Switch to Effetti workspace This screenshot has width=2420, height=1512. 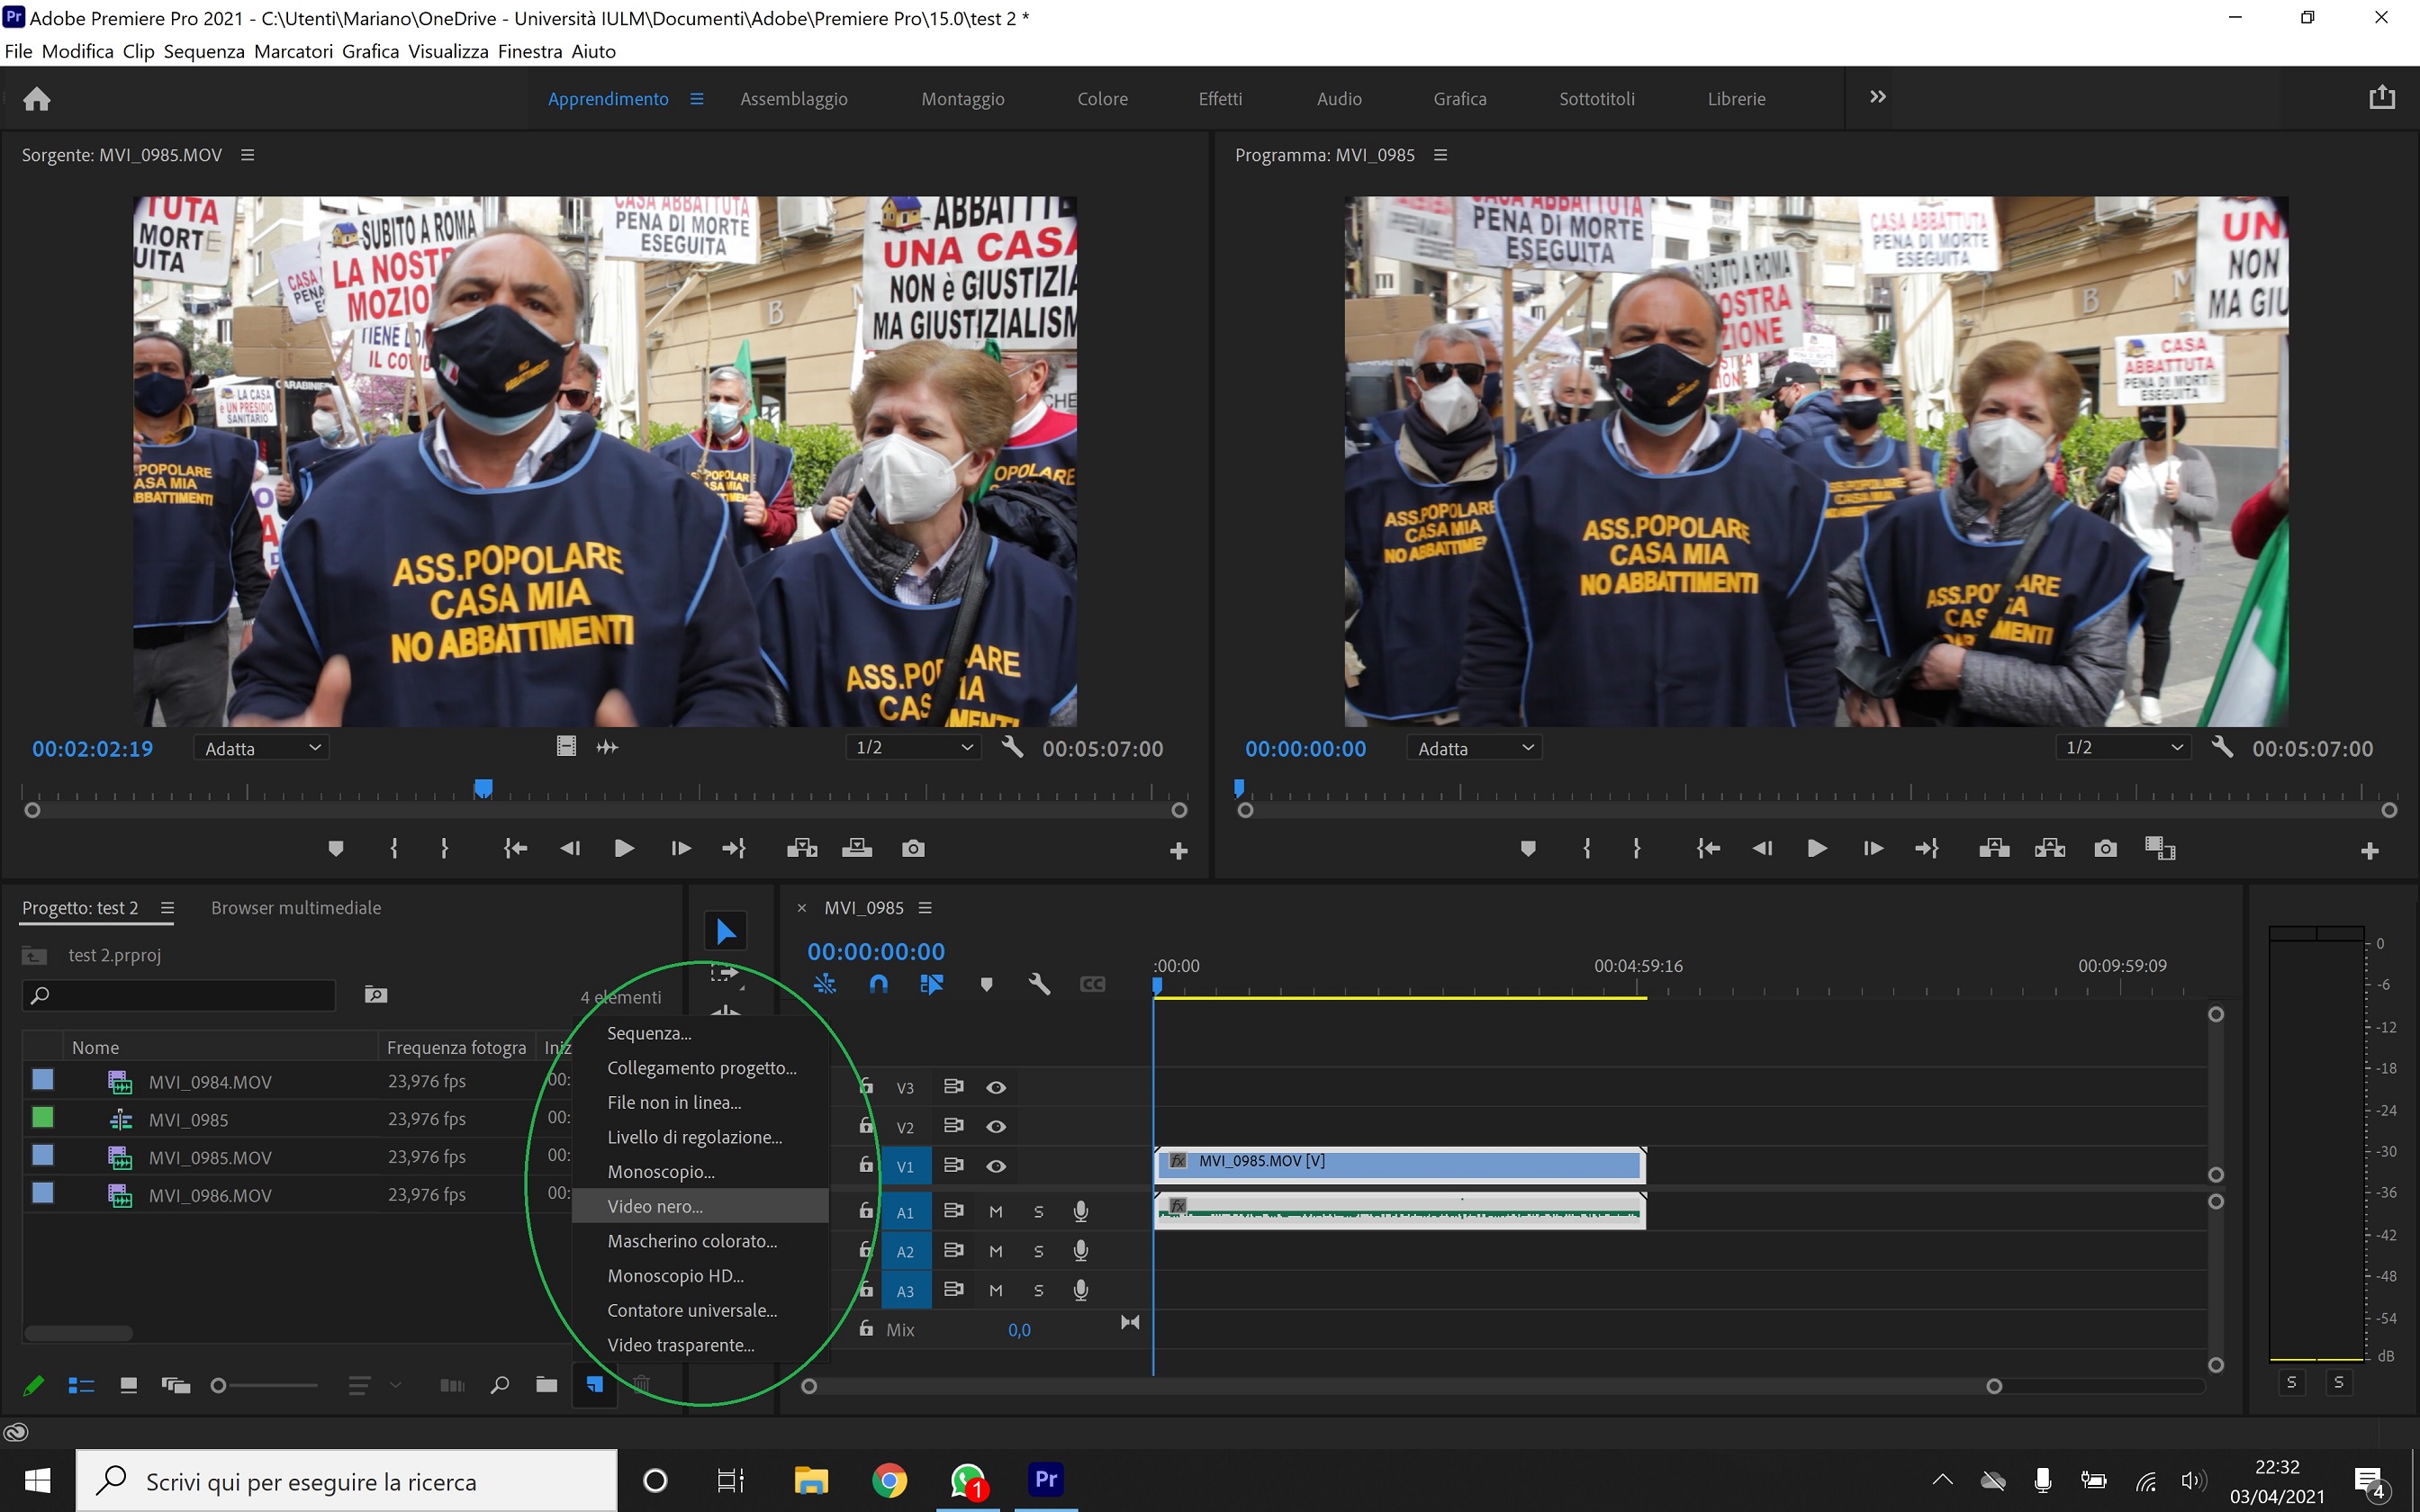click(x=1220, y=99)
